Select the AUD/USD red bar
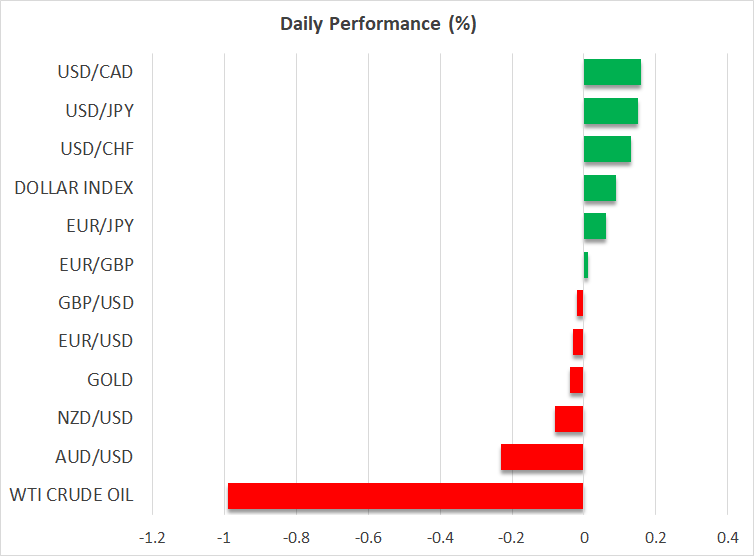This screenshot has width=754, height=556. (542, 457)
